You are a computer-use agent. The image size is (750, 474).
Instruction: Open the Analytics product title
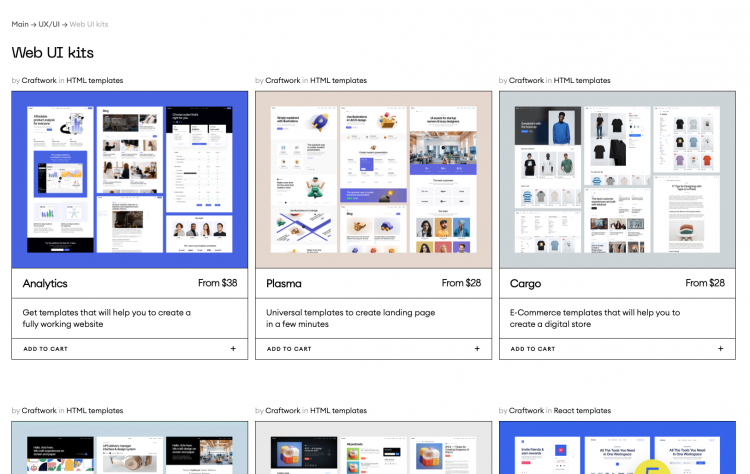coord(45,284)
